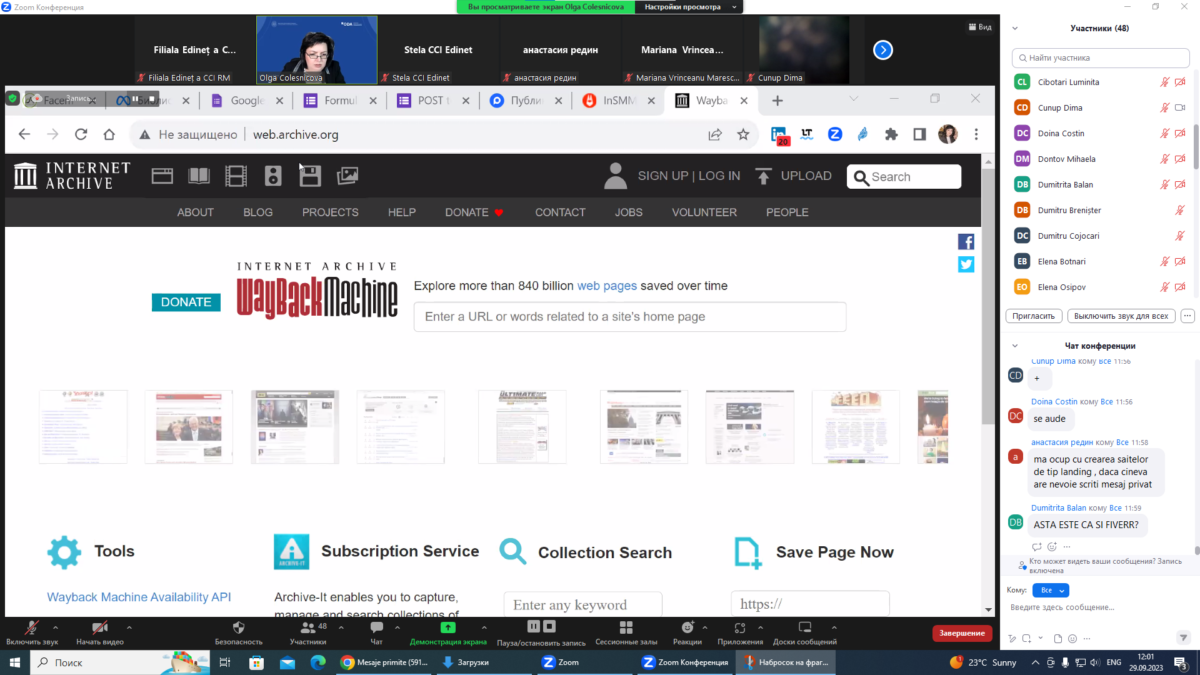
Task: Open the Internet Archive web icon
Action: pos(162,176)
